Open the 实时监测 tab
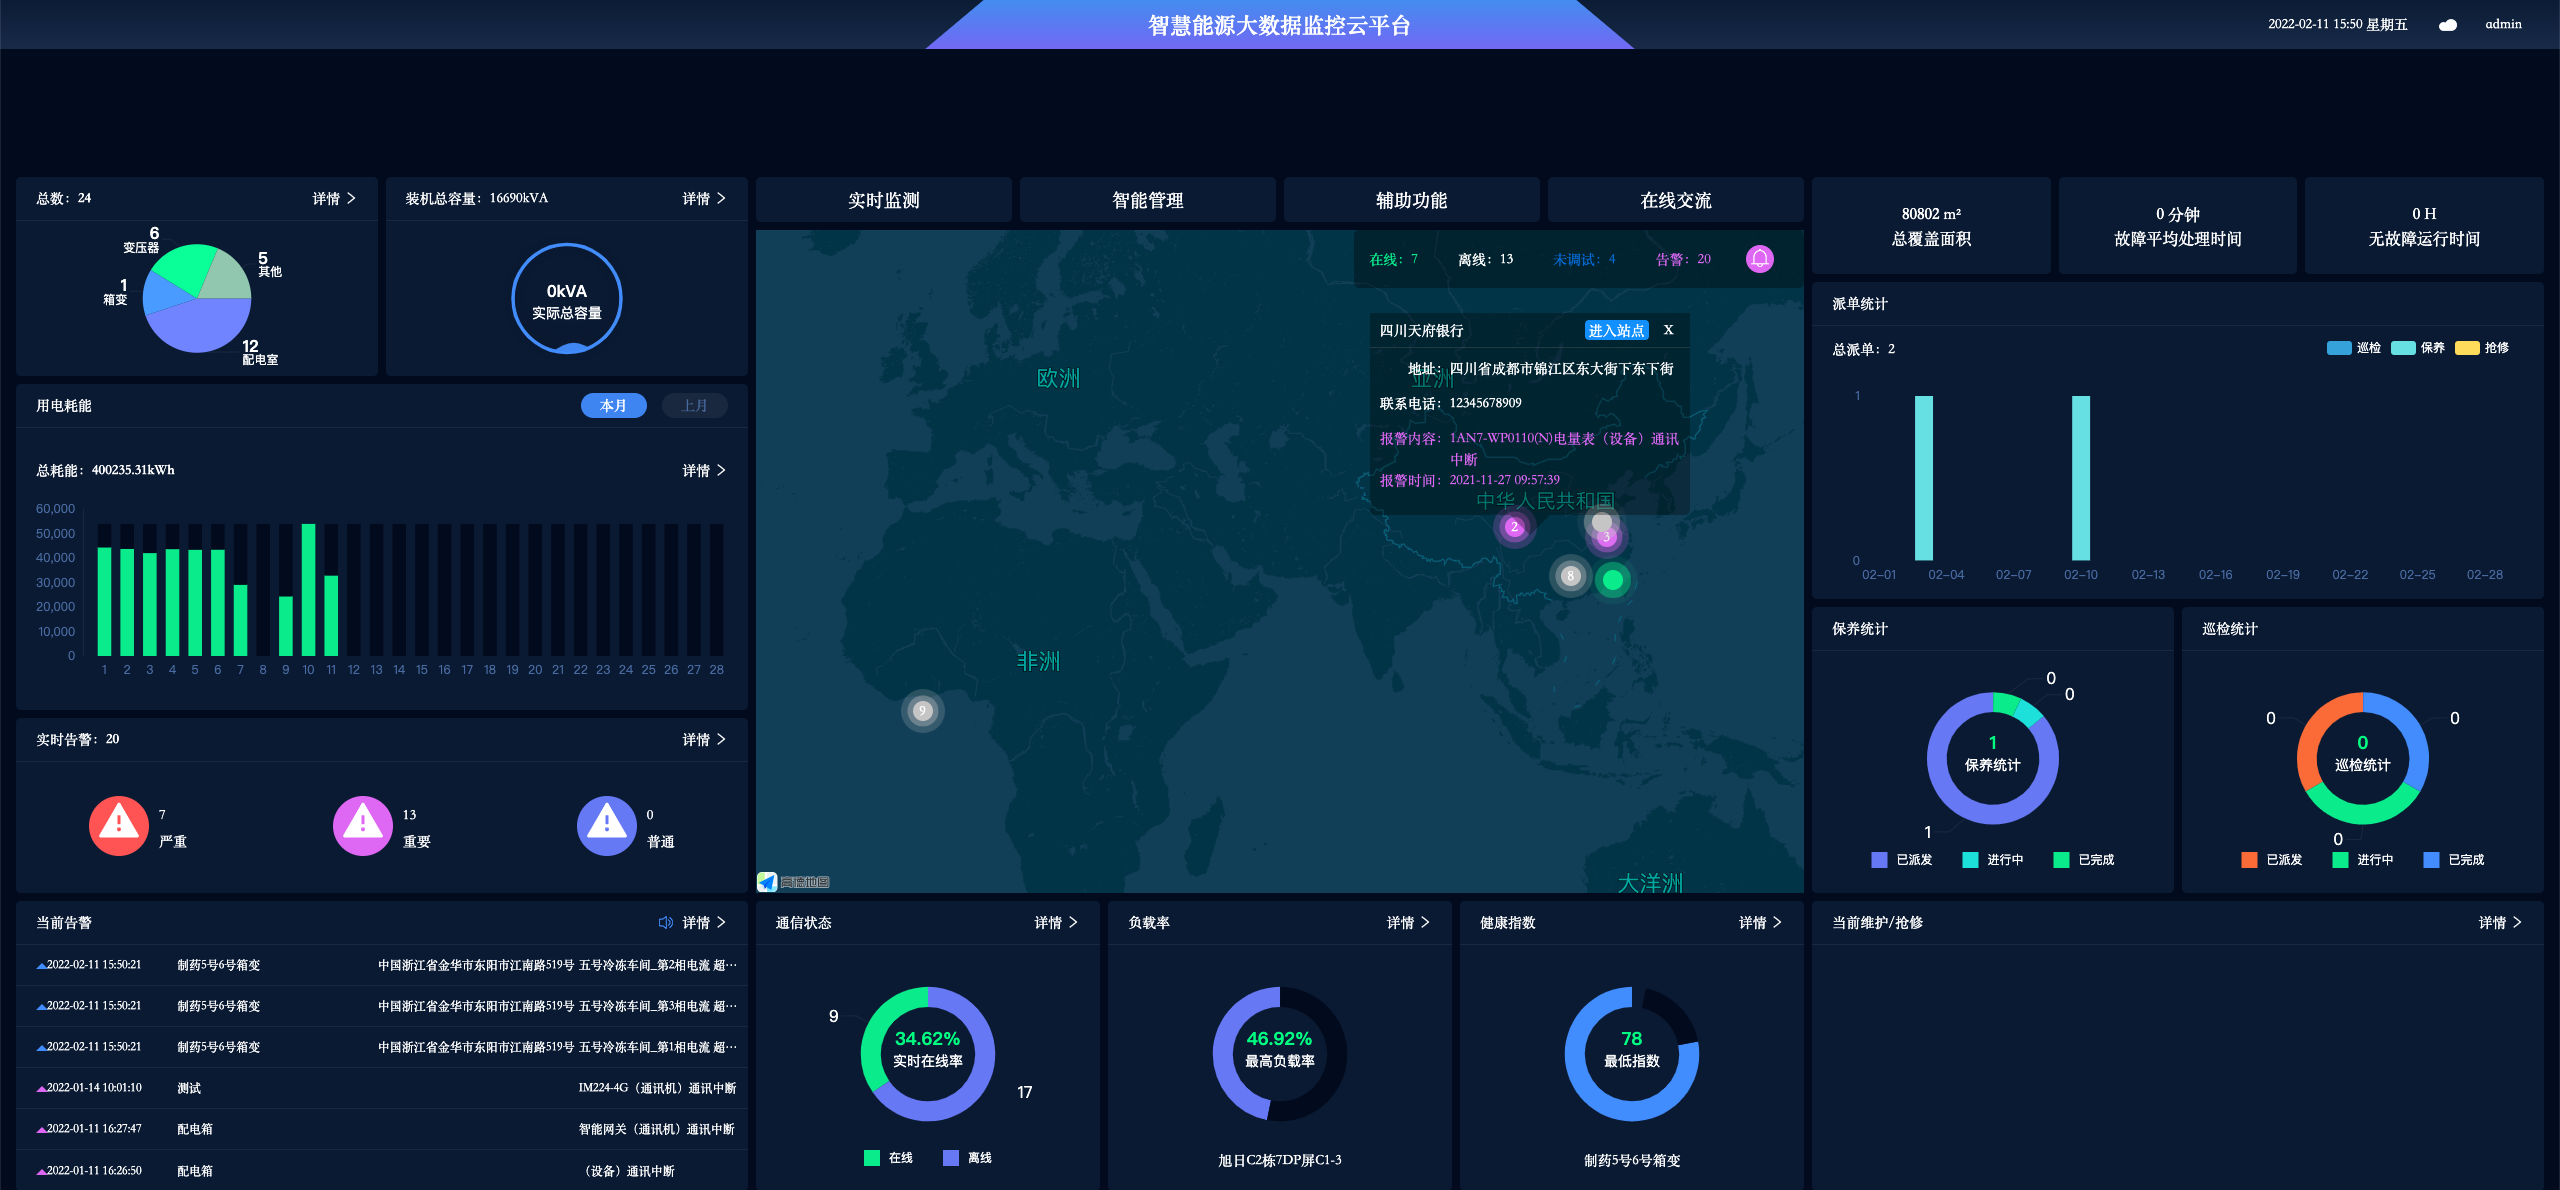The height and width of the screenshot is (1190, 2560). click(x=884, y=200)
